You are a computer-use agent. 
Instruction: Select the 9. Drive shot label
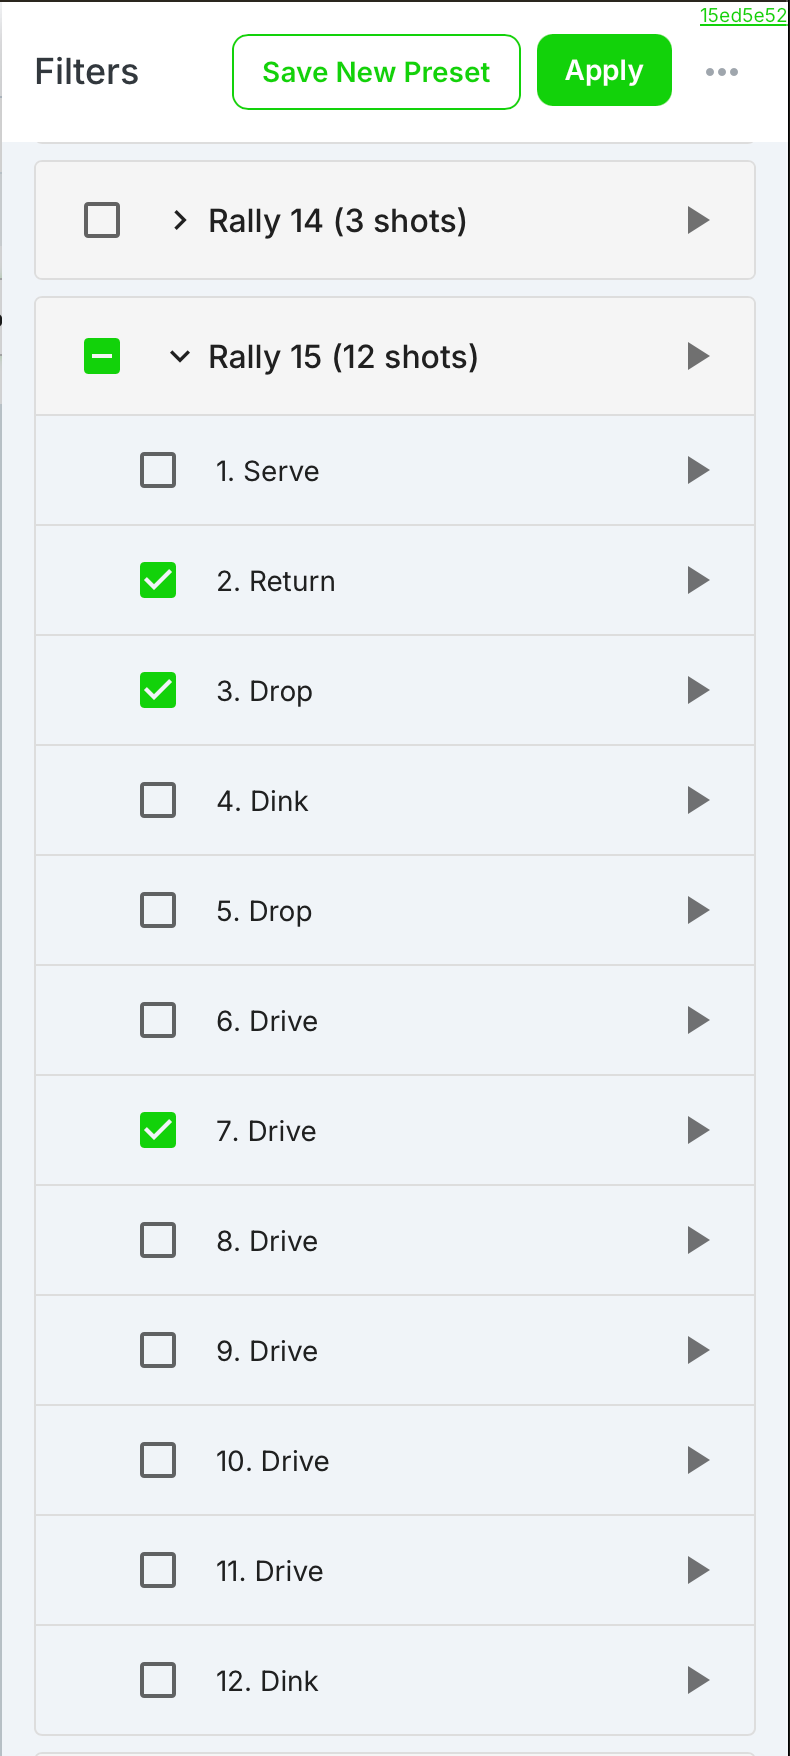click(267, 1351)
